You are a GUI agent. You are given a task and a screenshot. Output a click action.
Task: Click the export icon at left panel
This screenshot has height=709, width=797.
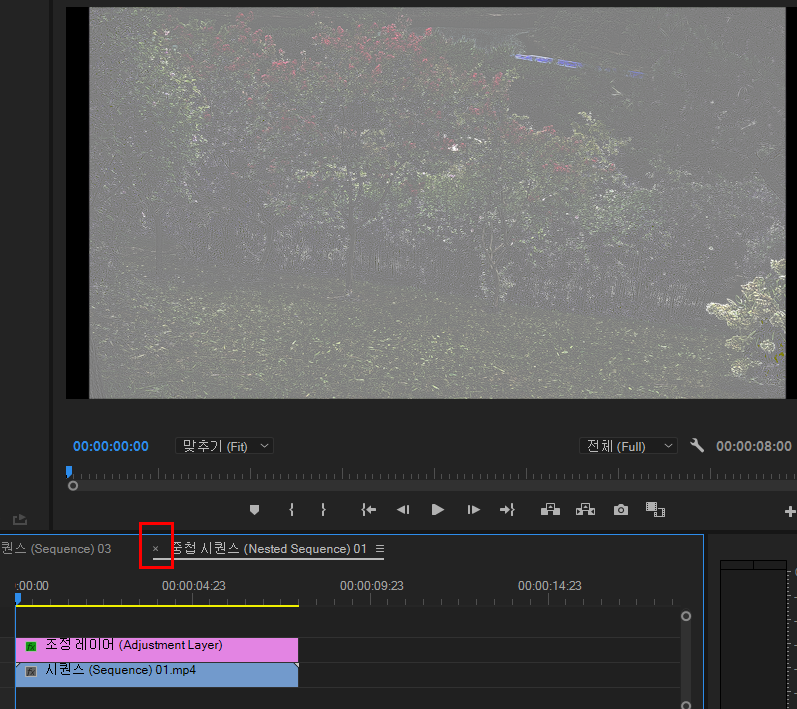(20, 519)
